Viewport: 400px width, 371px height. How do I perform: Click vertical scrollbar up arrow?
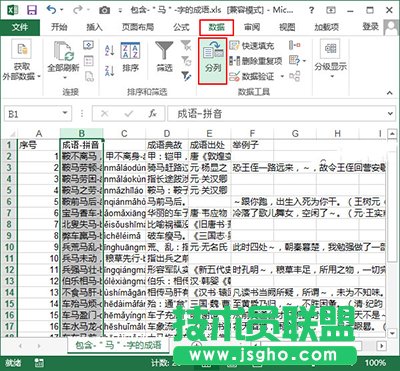click(392, 134)
